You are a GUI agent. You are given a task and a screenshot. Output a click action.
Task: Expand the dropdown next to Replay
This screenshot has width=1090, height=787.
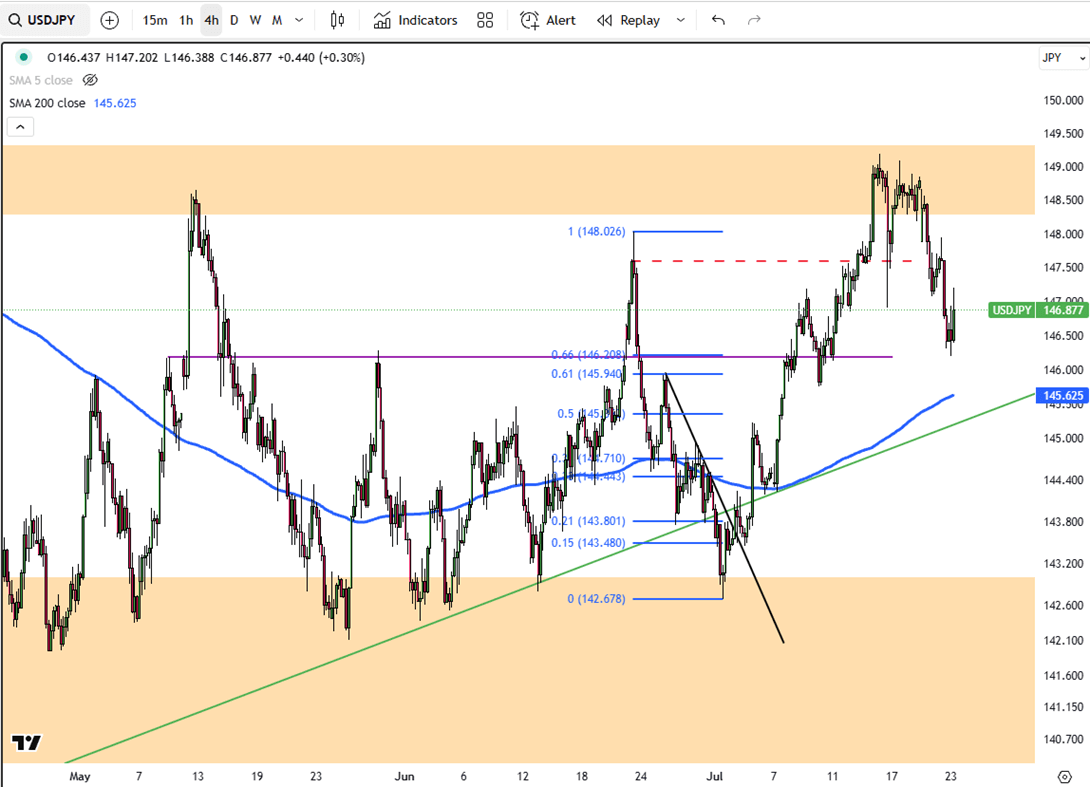pos(681,20)
